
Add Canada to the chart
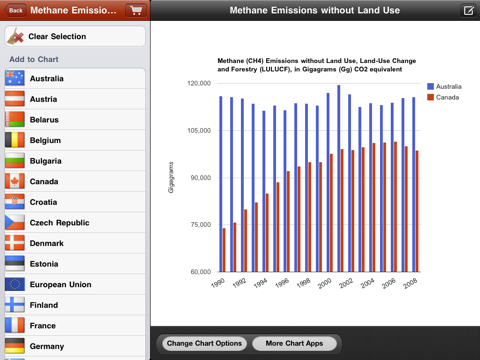[x=75, y=181]
